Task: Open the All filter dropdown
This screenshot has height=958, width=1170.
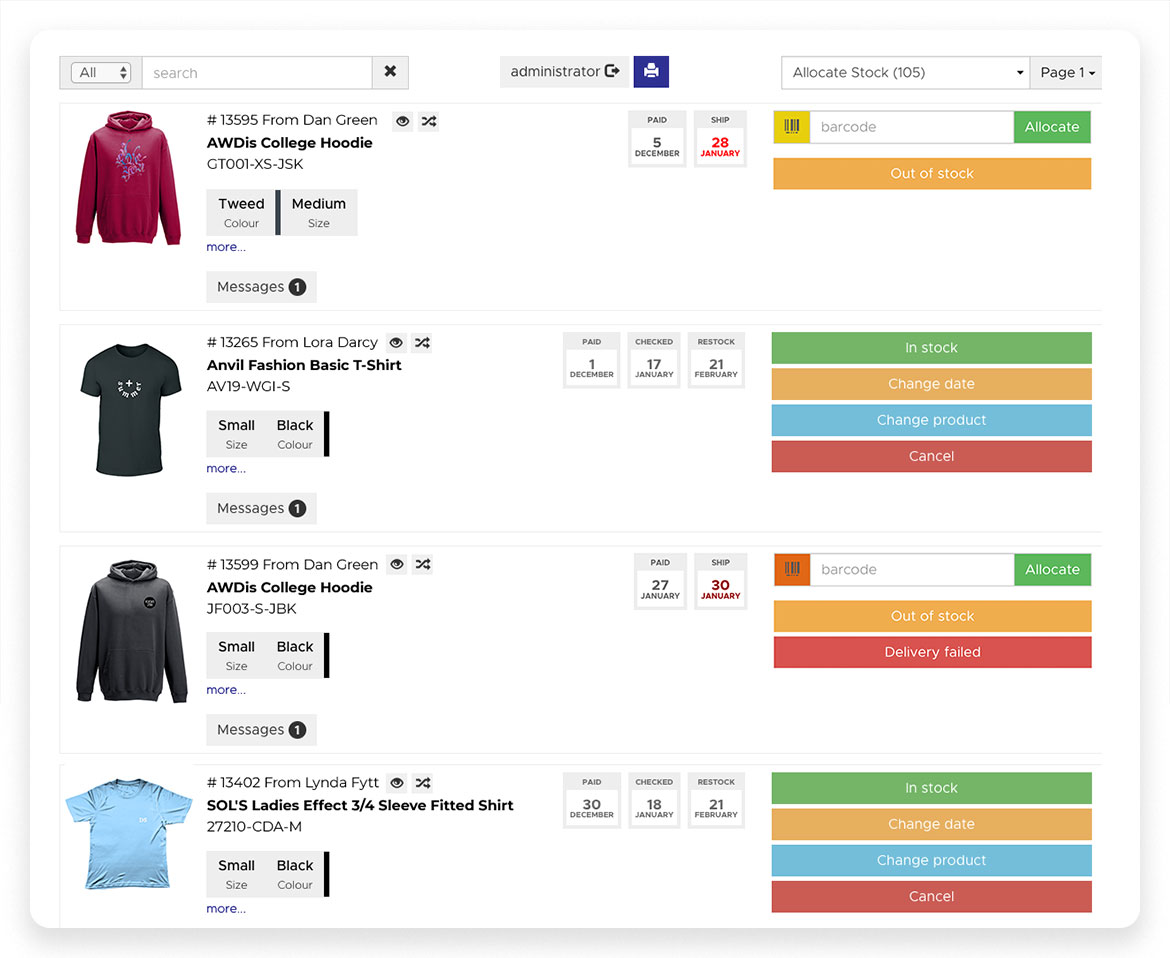Action: (x=101, y=73)
